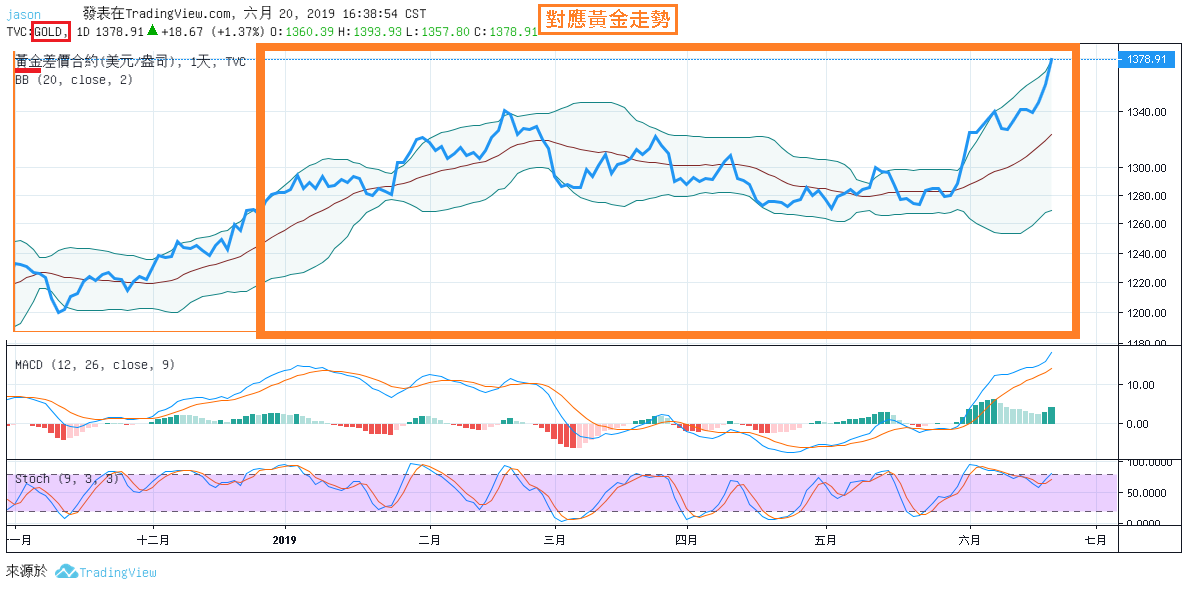This screenshot has width=1188, height=589.
Task: Click the 1240.00 price axis label
Action: 1144,255
